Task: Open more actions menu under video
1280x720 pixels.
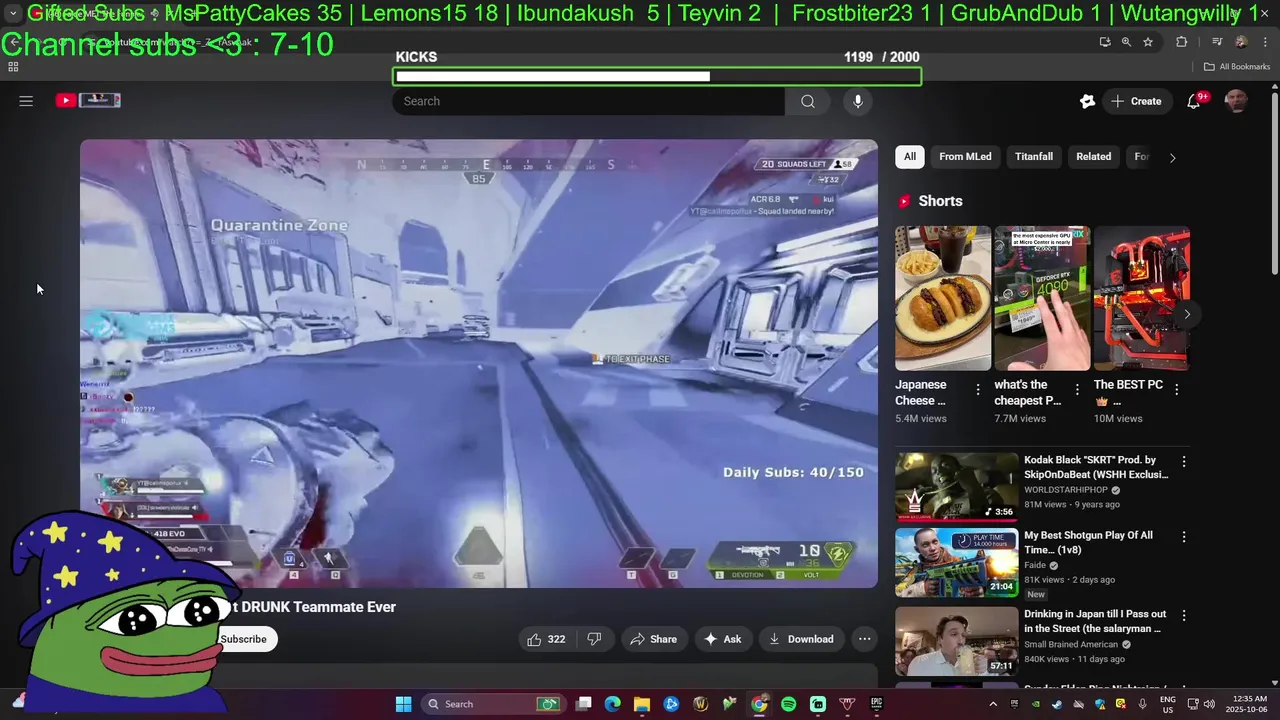Action: pos(865,639)
